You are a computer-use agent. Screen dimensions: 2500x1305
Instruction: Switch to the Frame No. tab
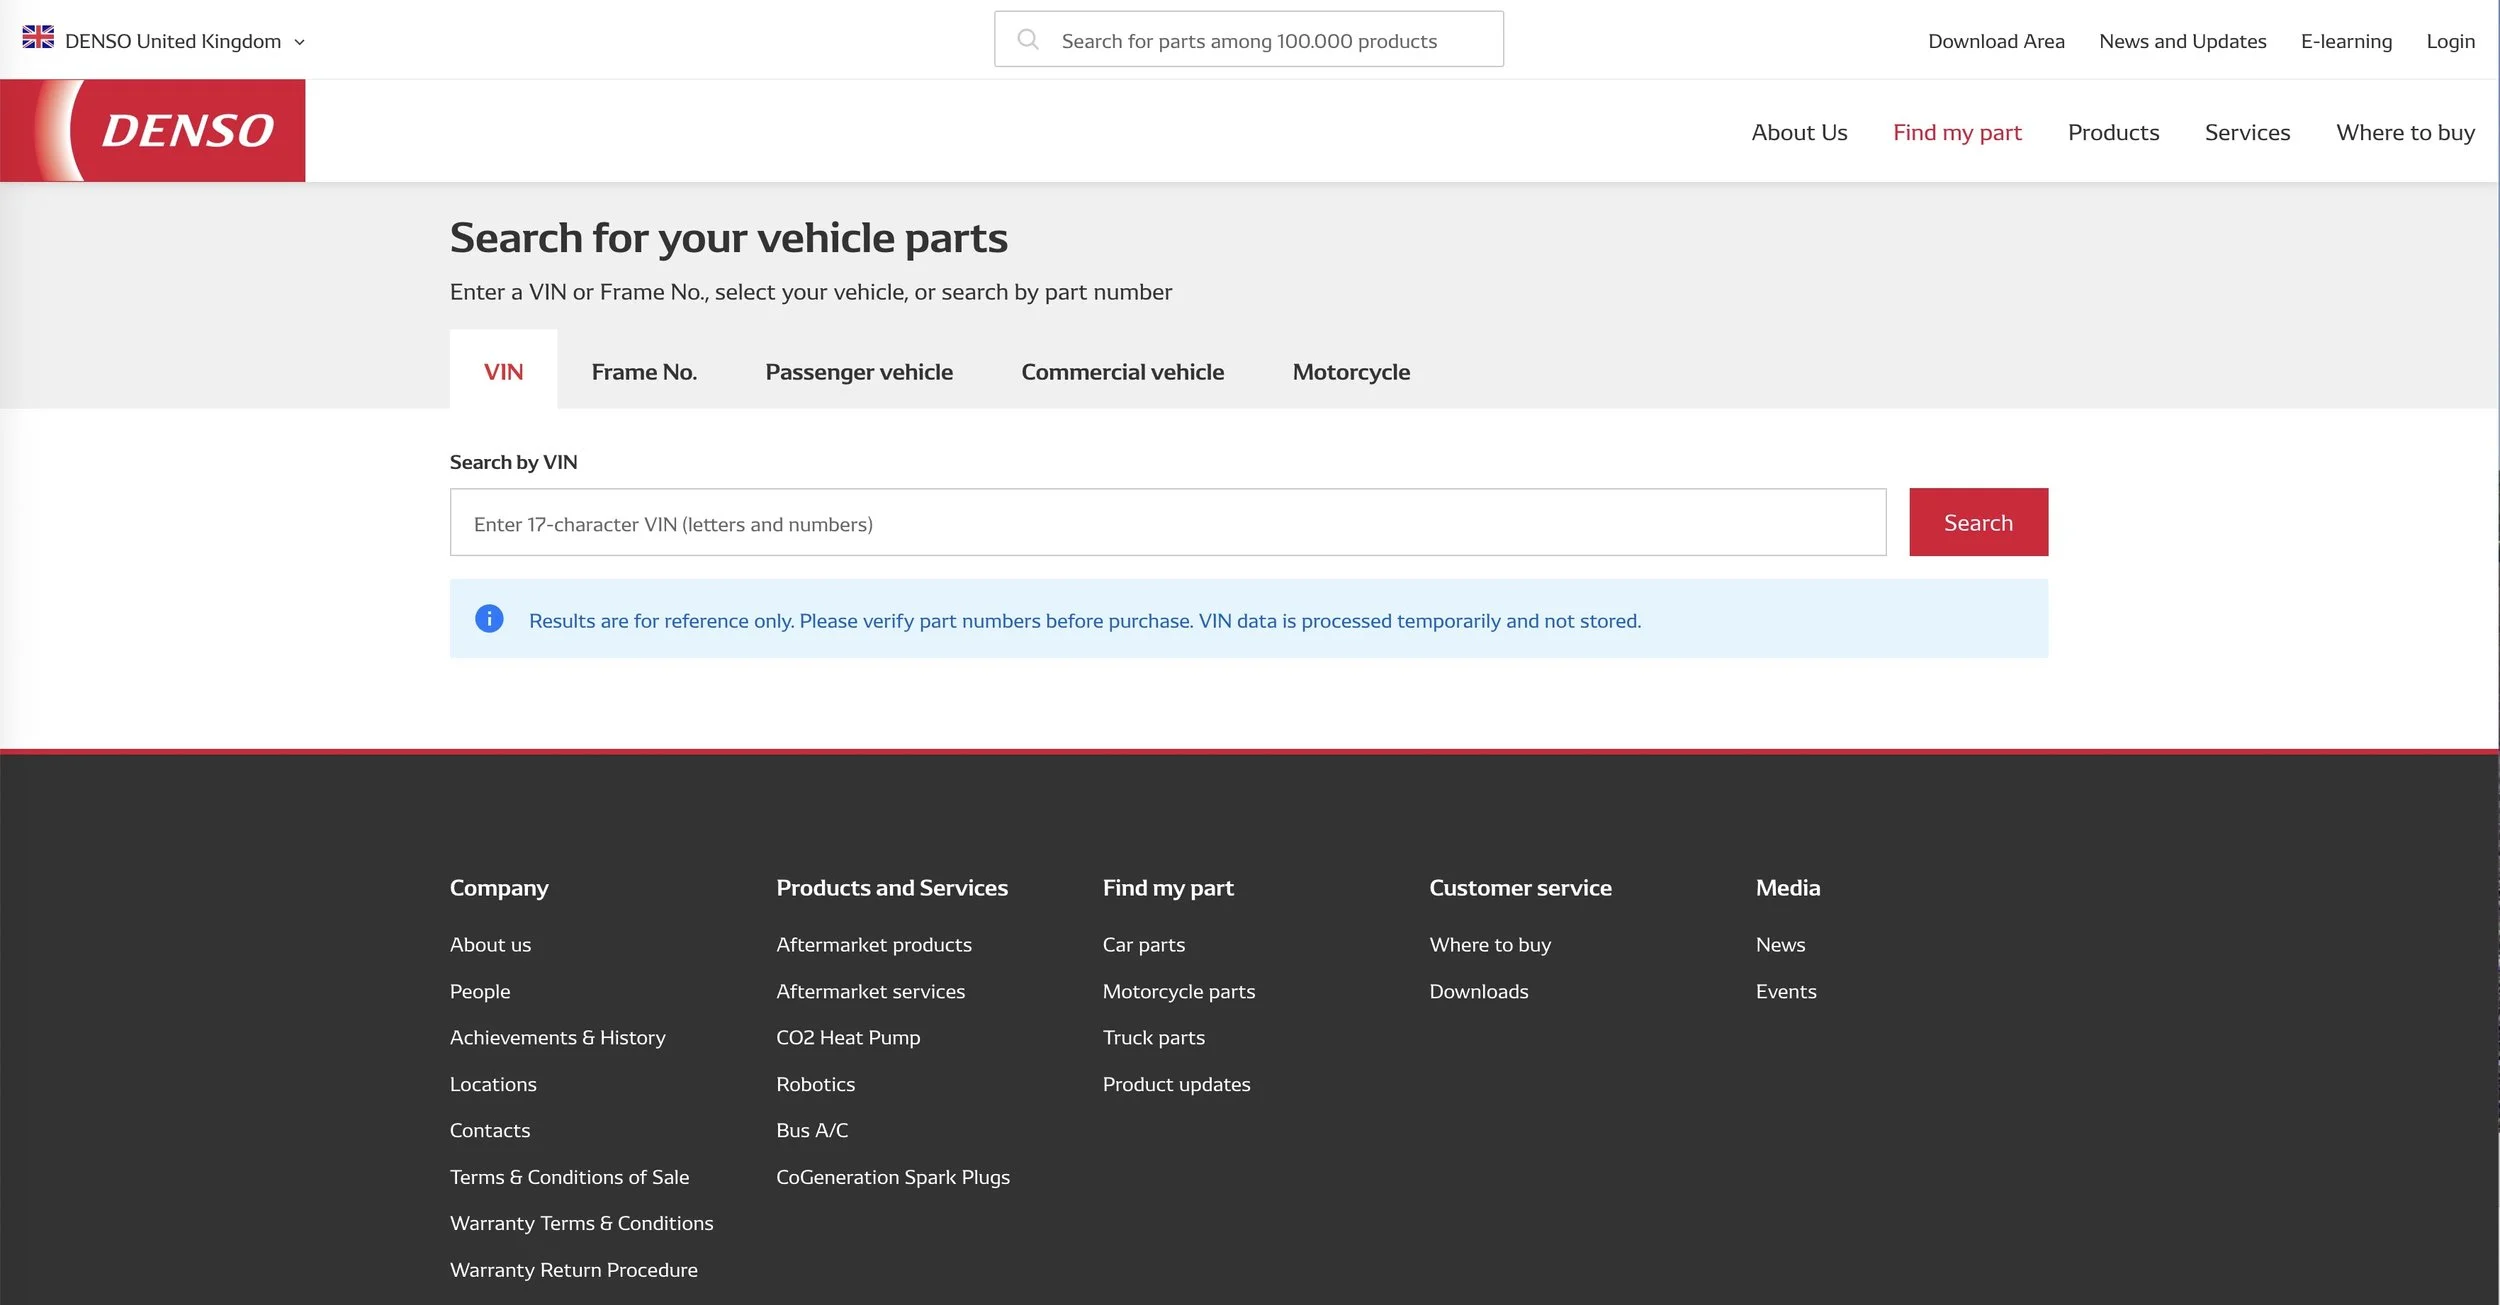click(644, 371)
